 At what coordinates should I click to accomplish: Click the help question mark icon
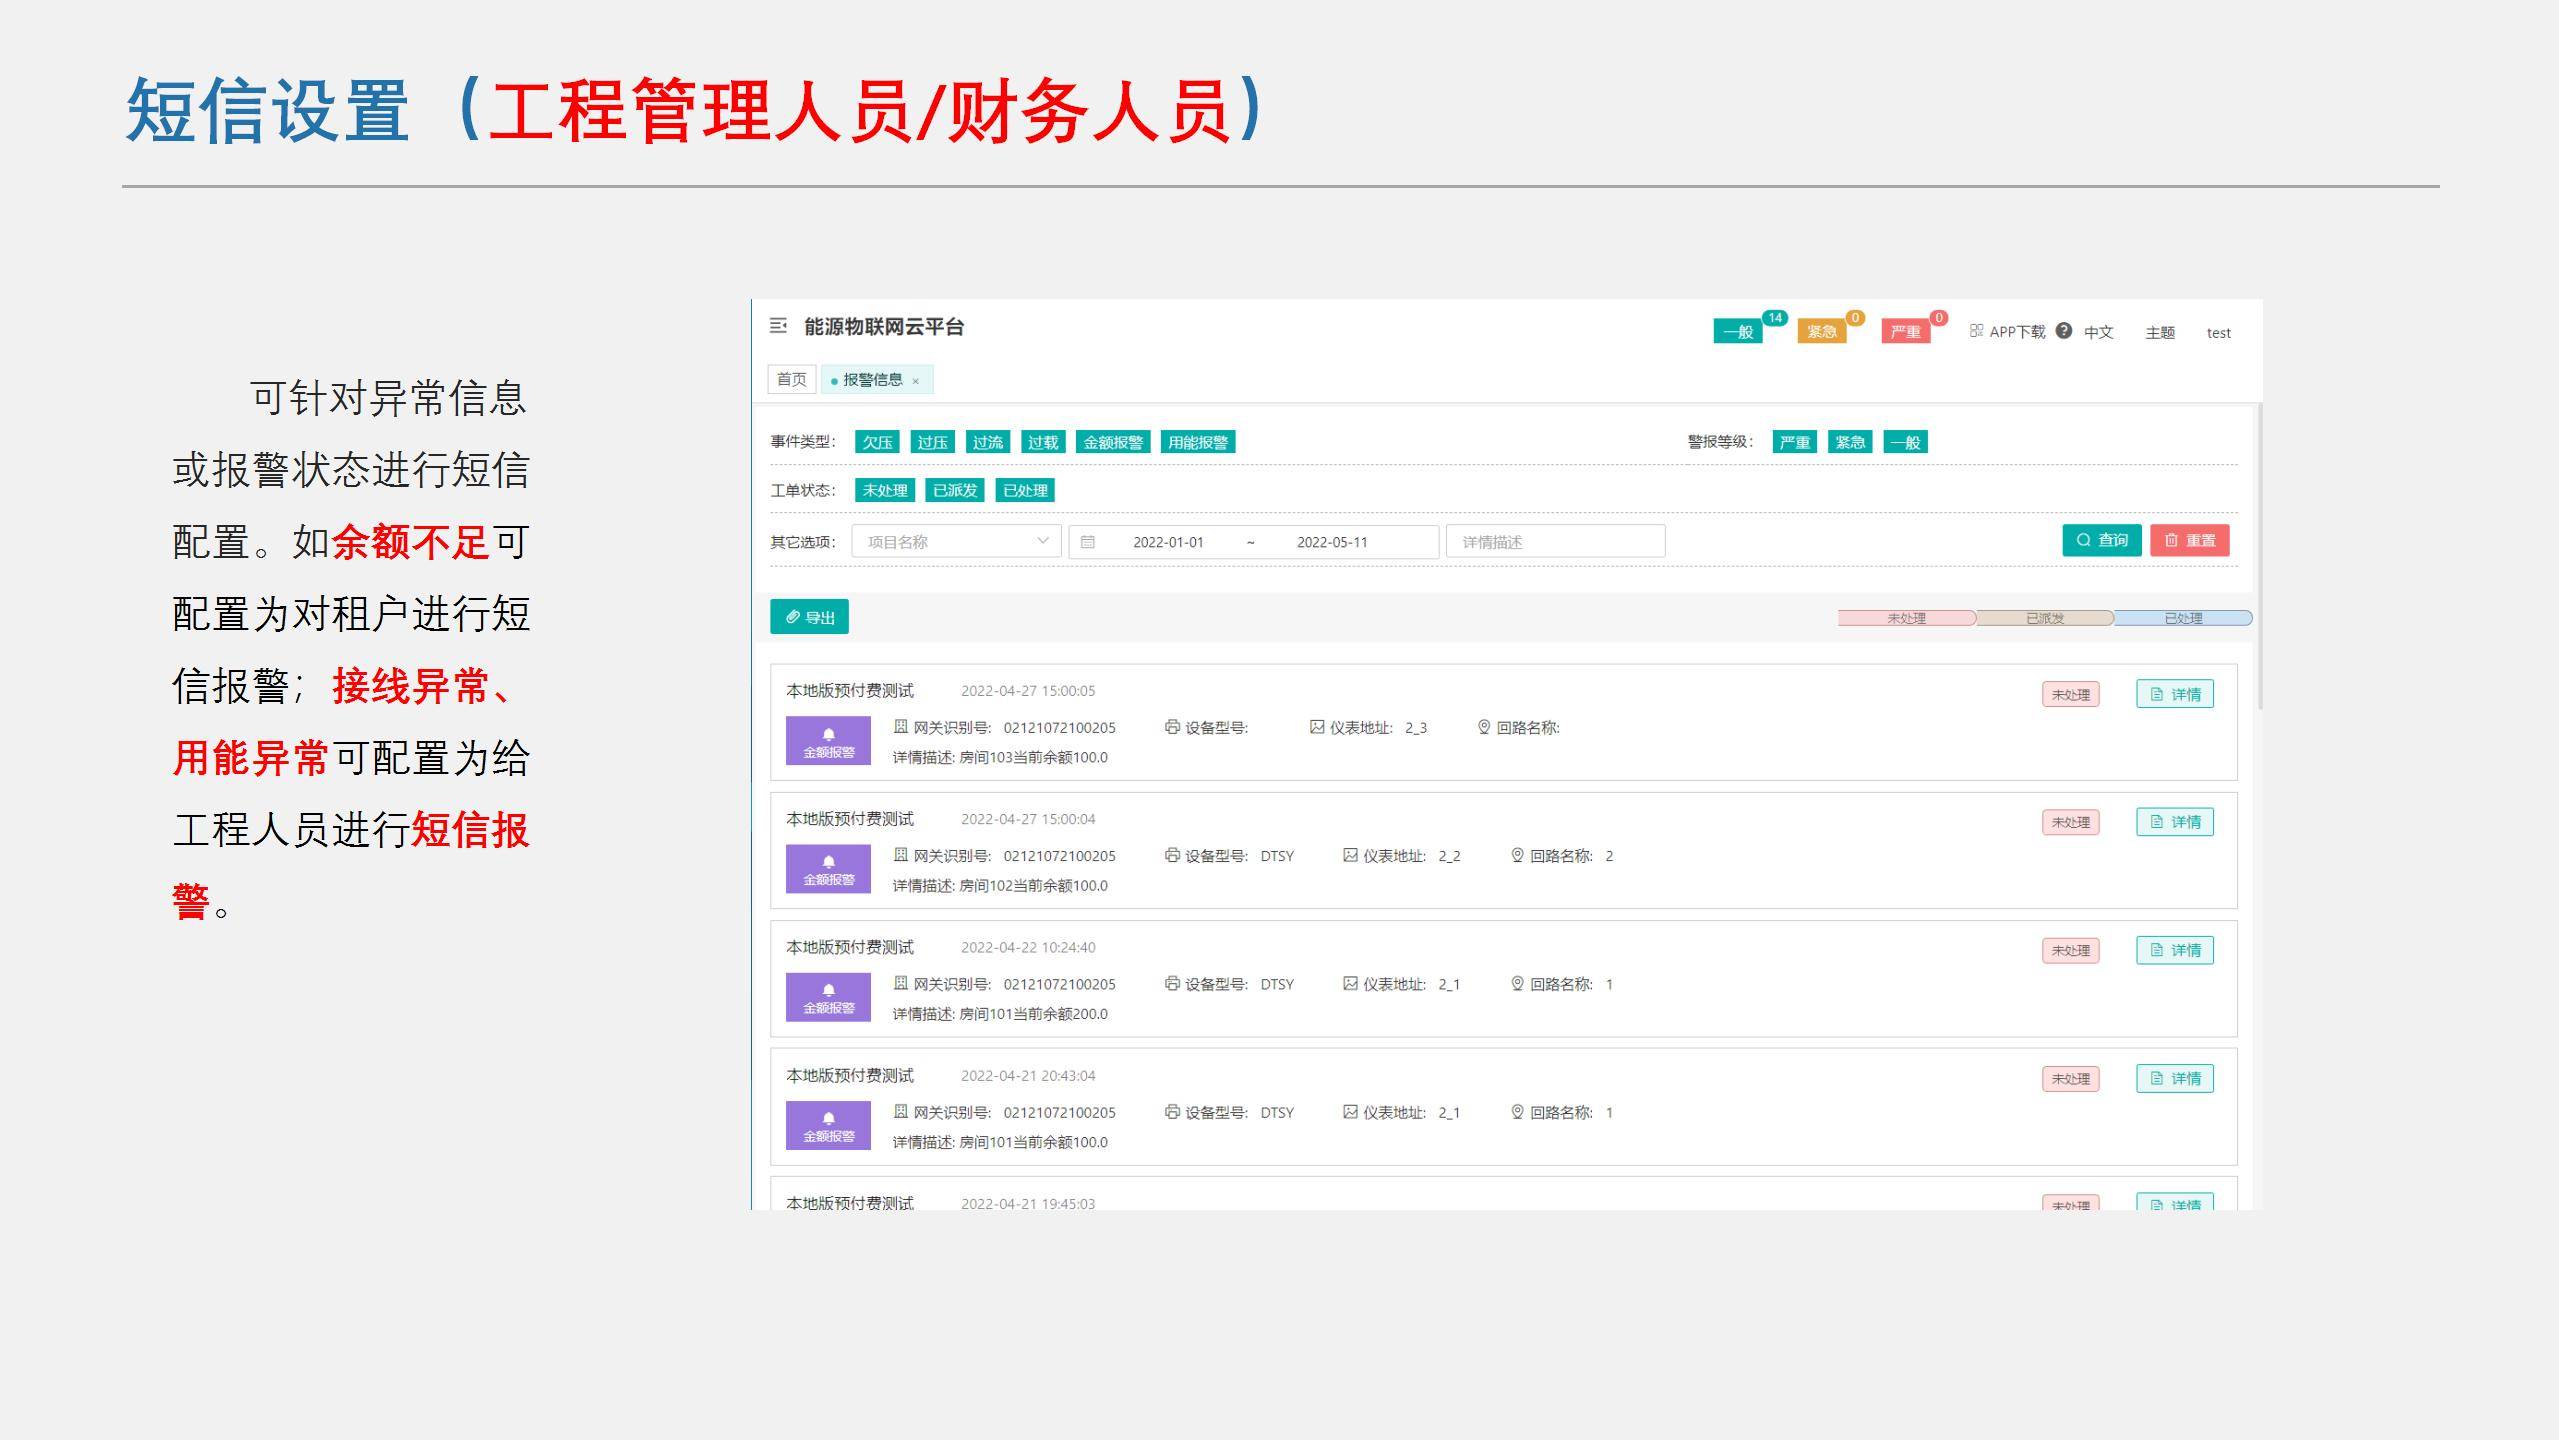(x=2064, y=331)
